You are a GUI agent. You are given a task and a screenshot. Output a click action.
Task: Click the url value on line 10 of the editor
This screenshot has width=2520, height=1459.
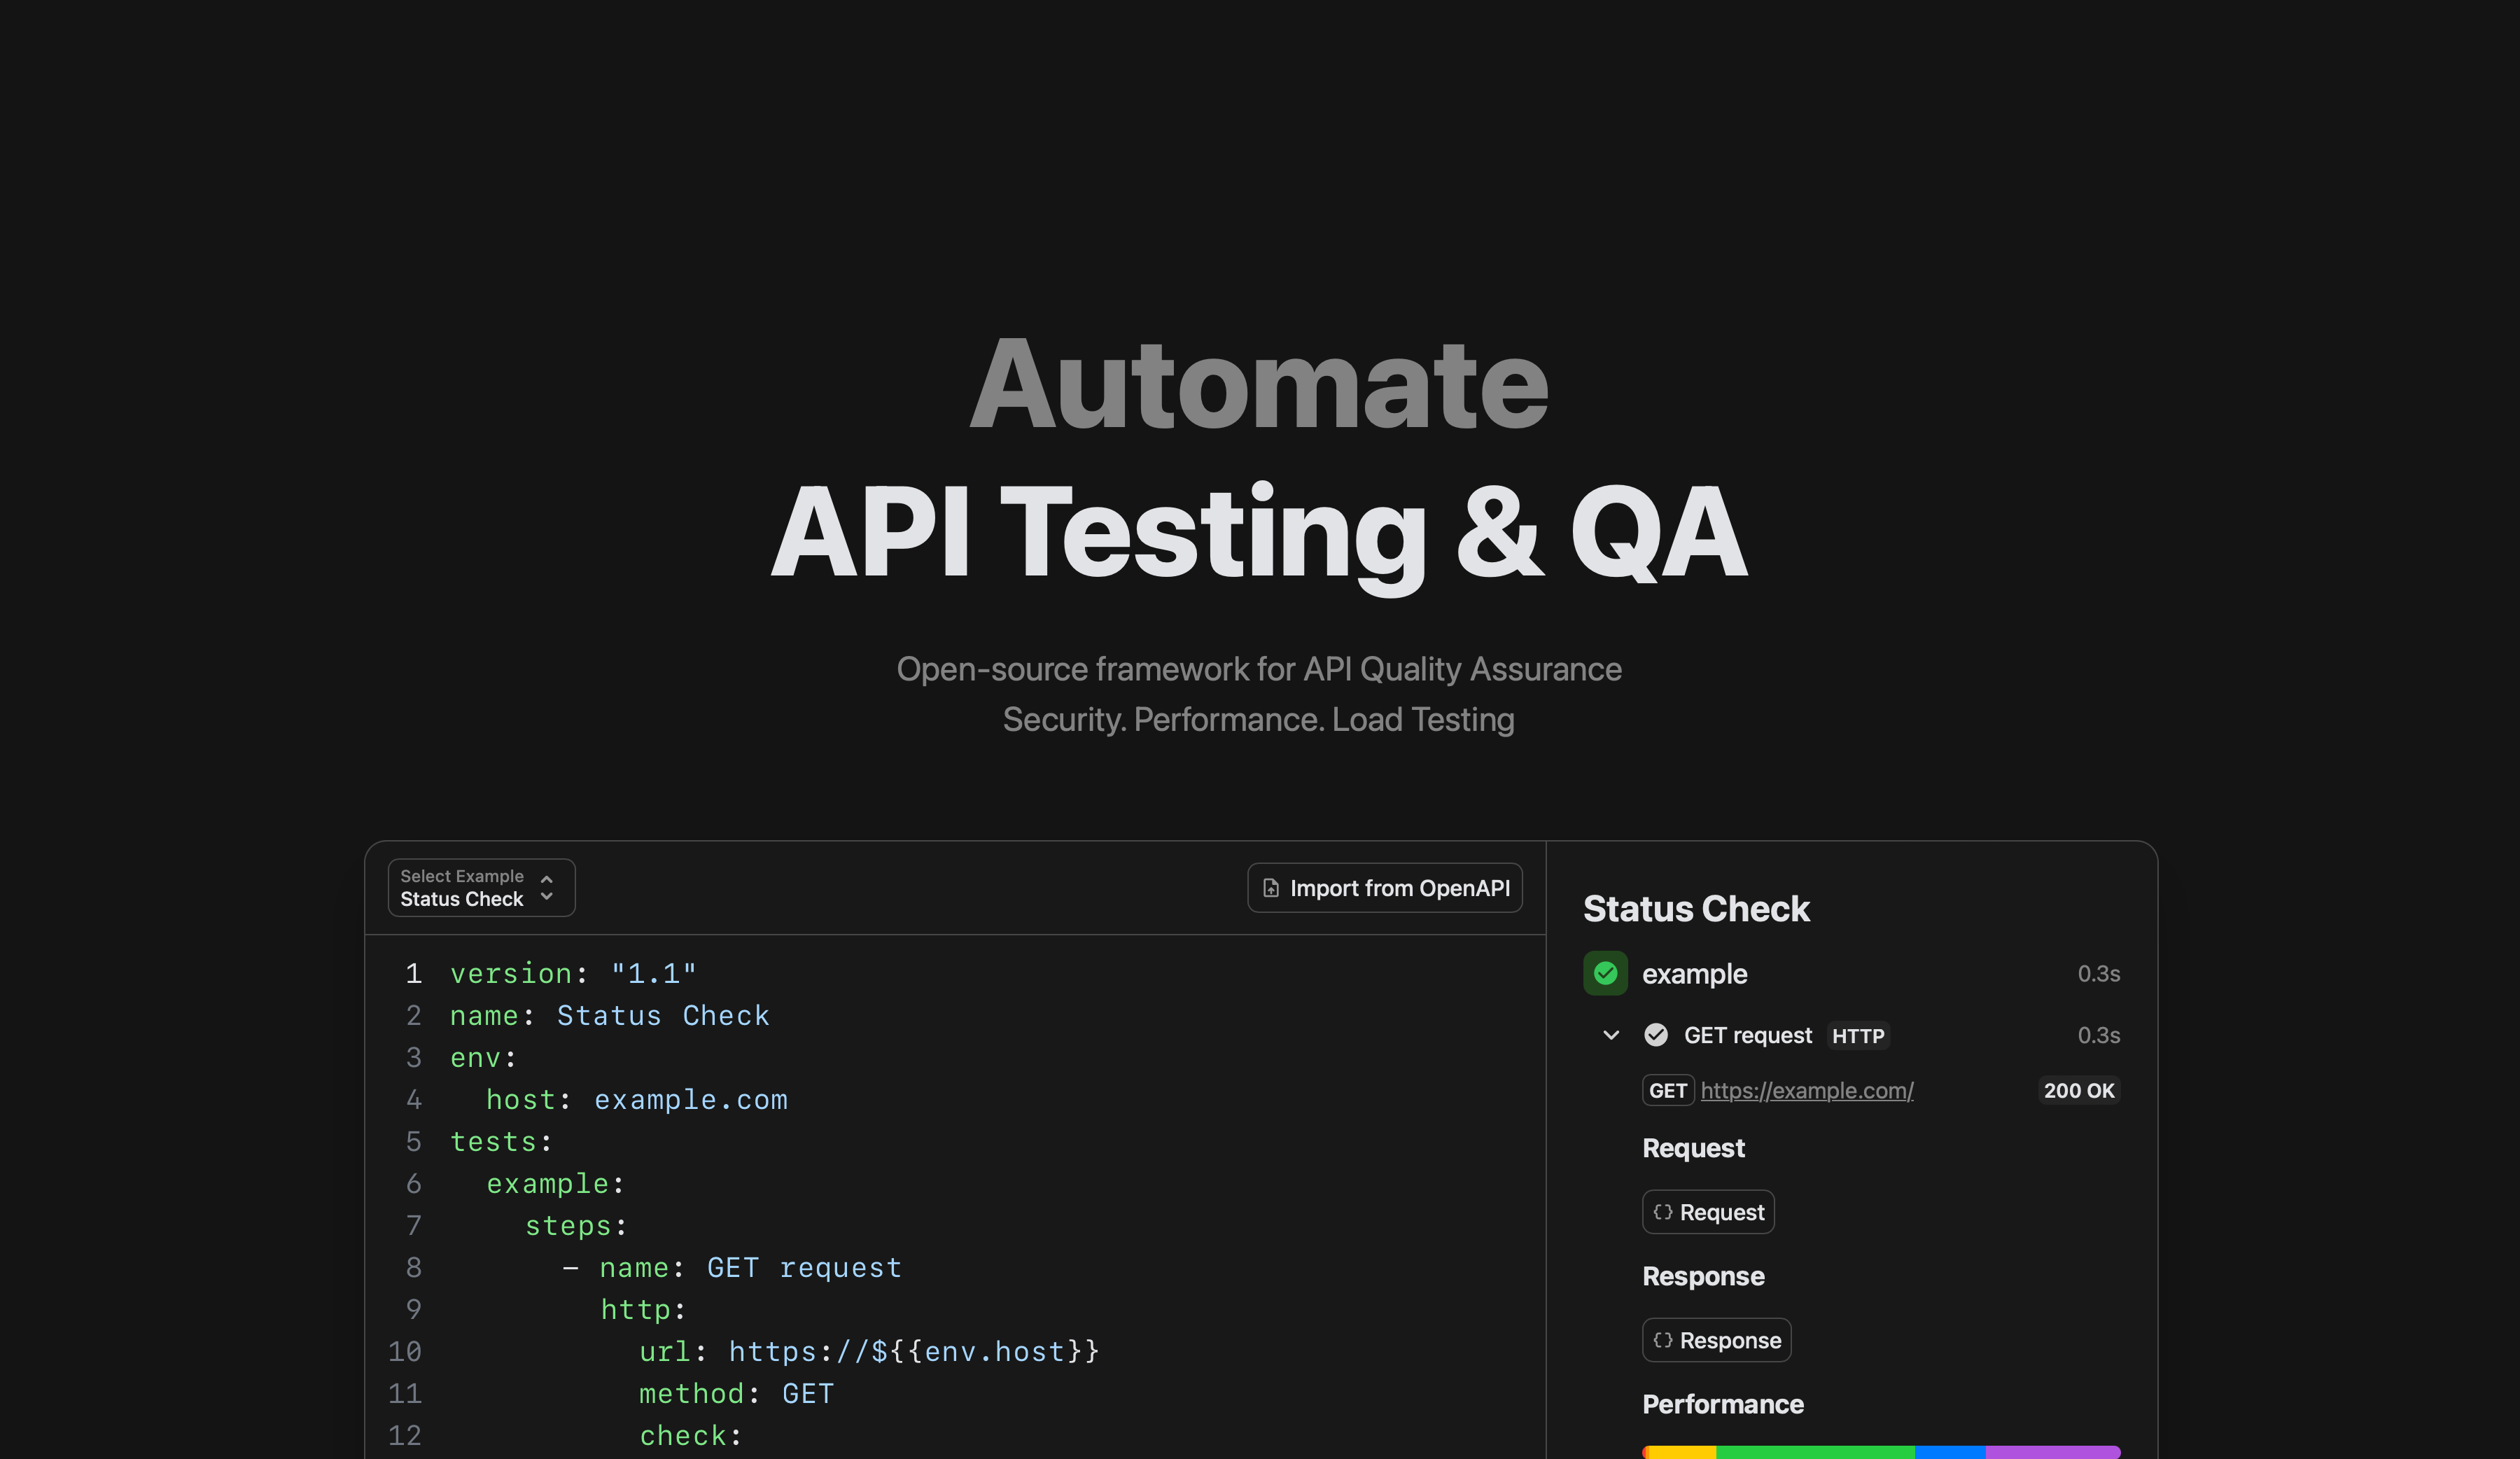point(912,1351)
